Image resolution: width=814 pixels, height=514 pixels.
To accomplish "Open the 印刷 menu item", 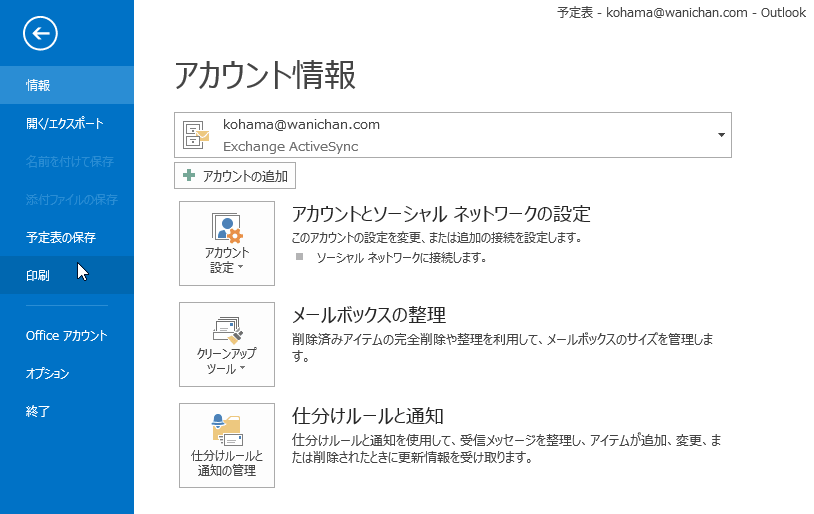I will click(x=67, y=275).
